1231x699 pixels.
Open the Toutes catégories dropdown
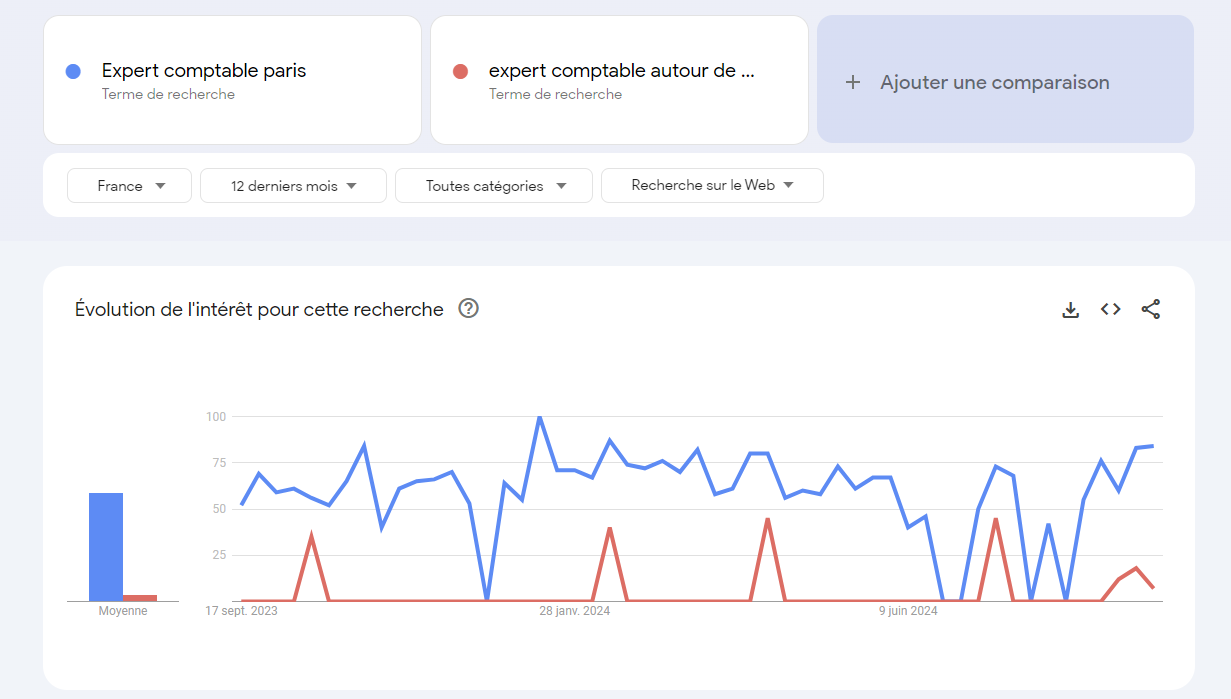(494, 185)
